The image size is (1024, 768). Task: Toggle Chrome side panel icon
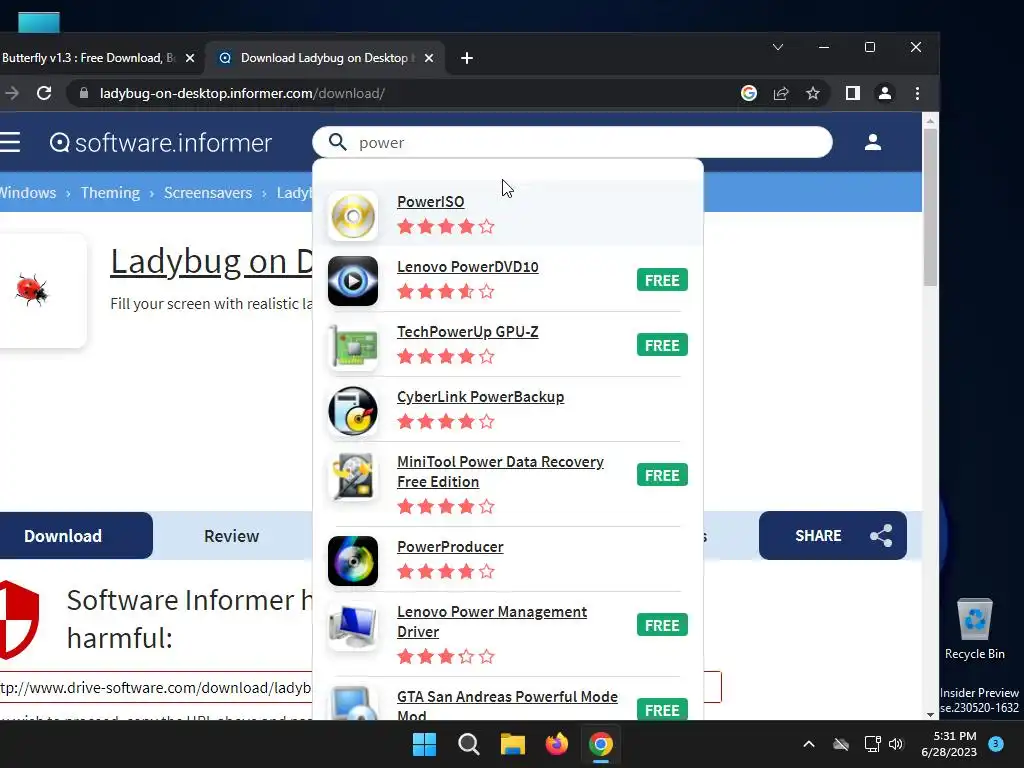(x=852, y=93)
